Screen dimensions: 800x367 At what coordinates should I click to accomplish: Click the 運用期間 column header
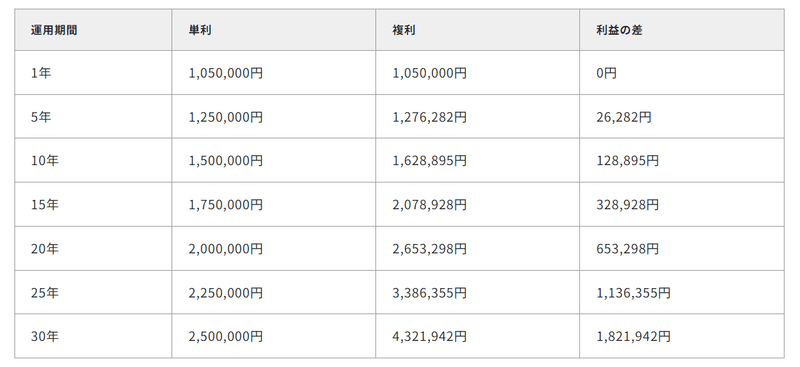tap(93, 30)
